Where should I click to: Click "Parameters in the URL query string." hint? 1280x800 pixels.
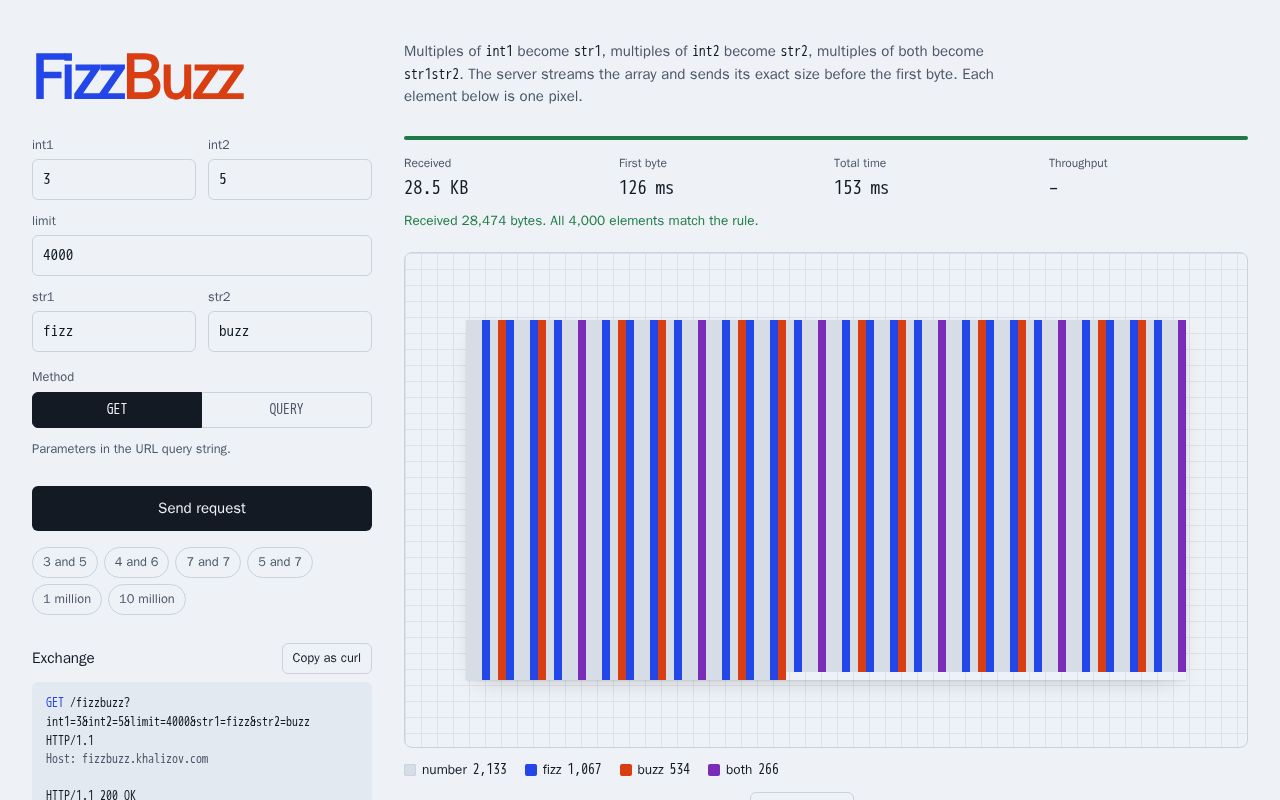coord(131,449)
